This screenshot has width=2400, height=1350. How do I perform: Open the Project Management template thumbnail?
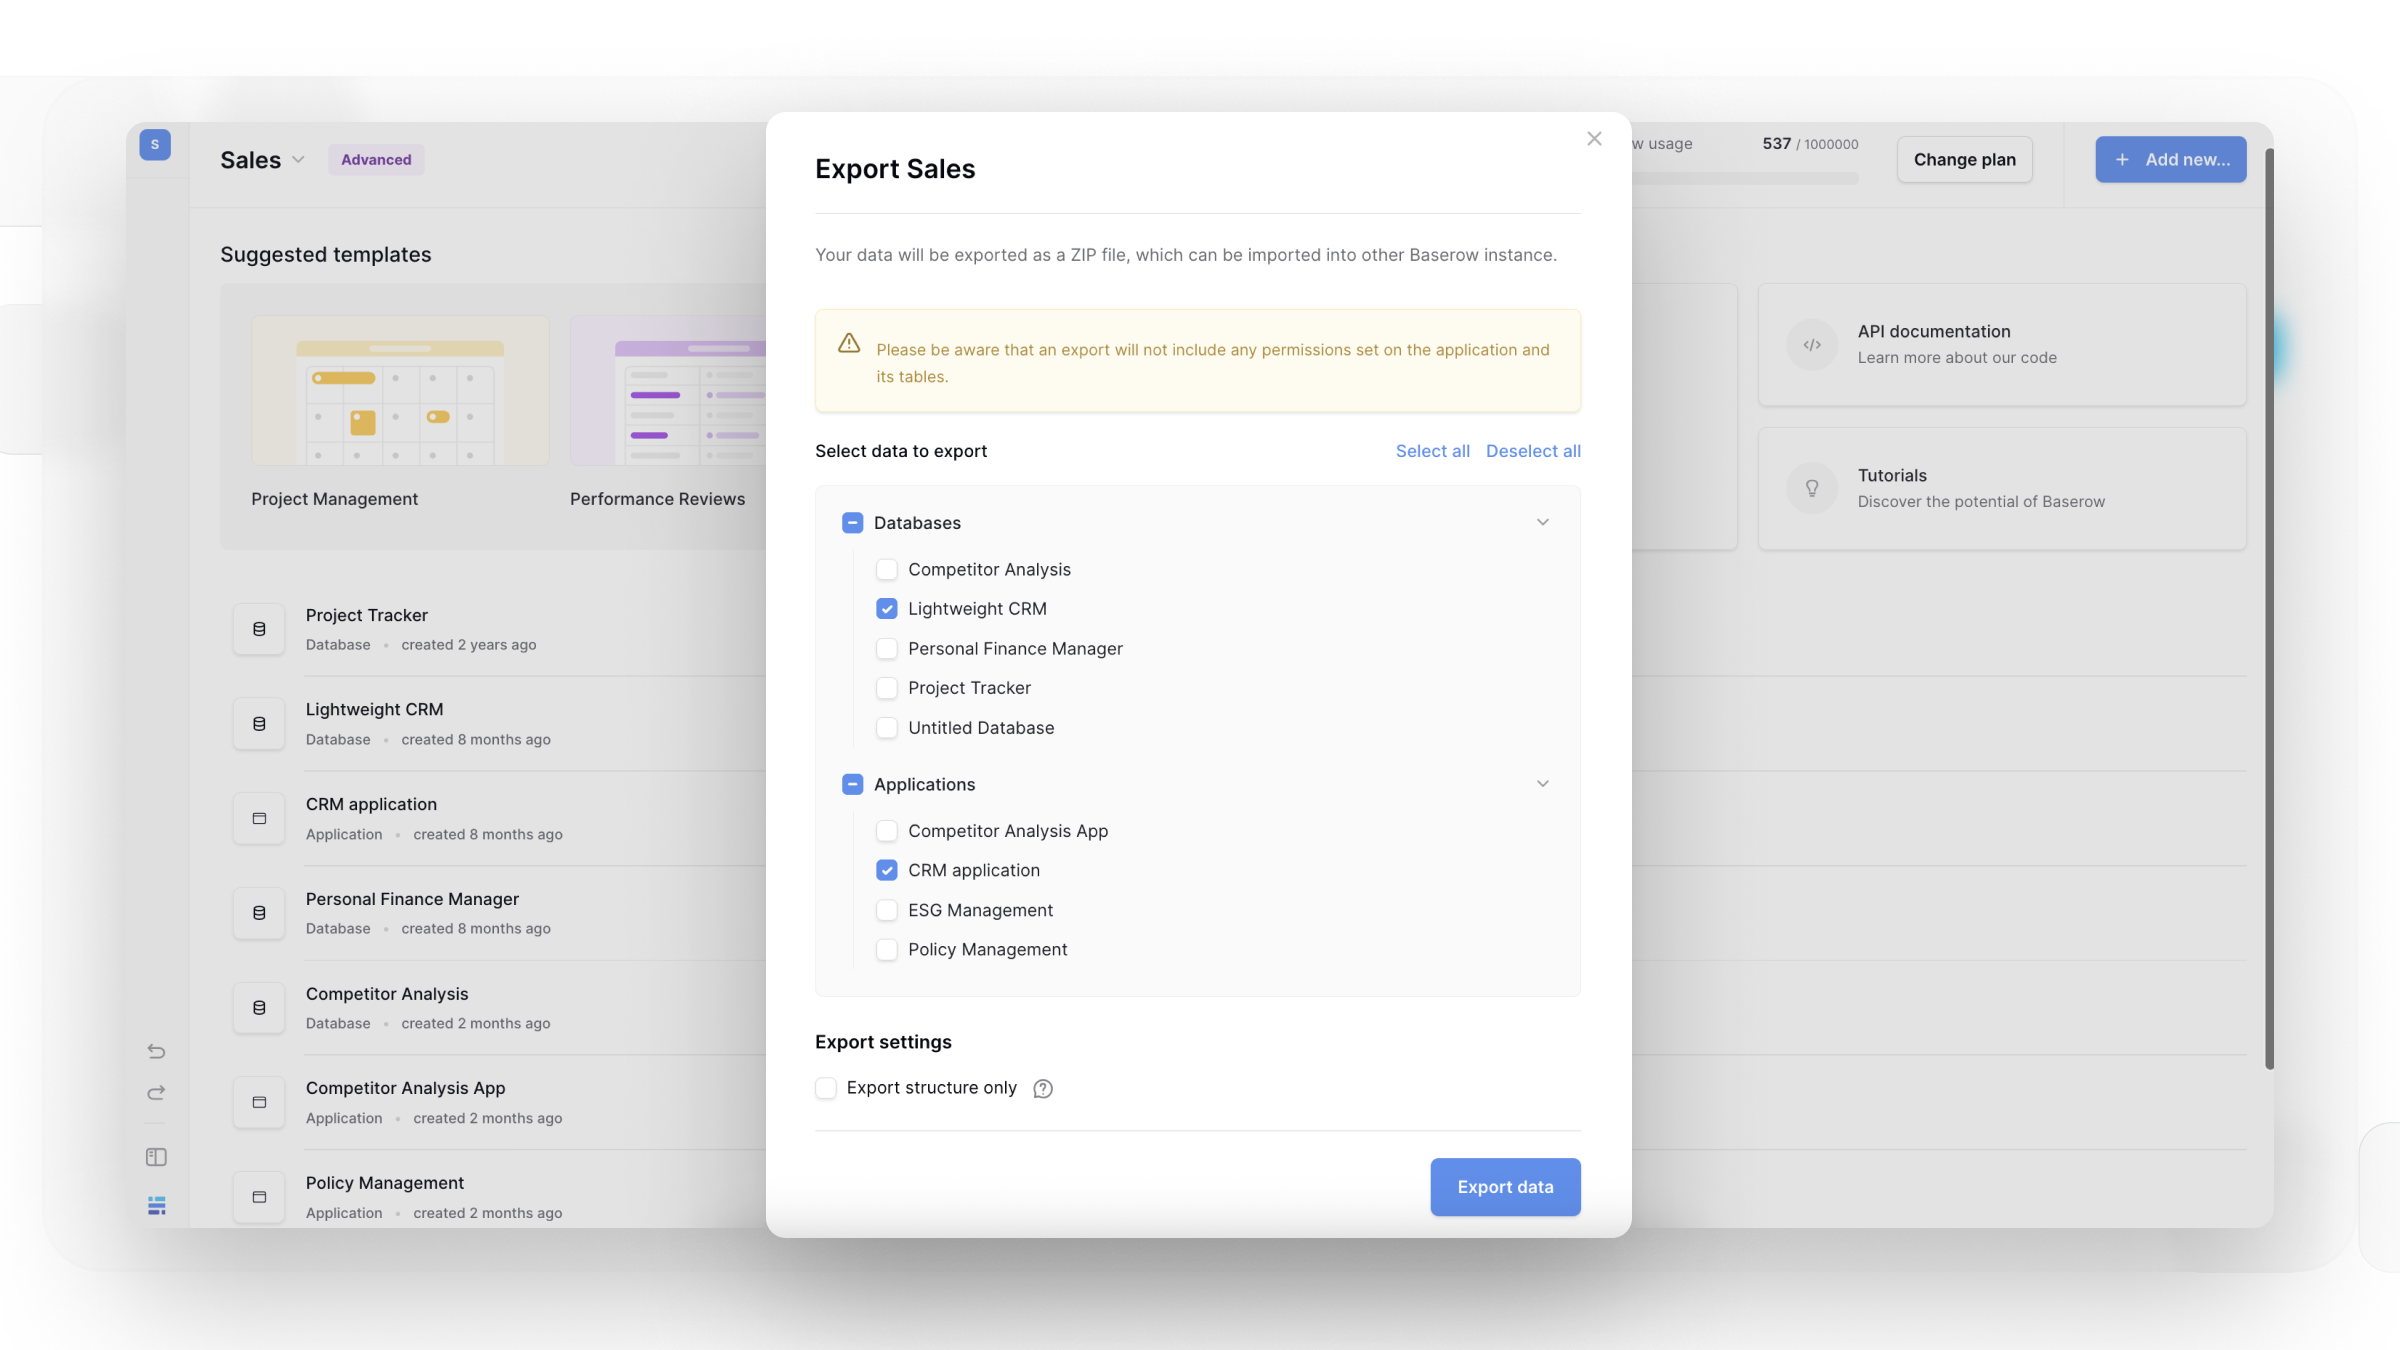(x=400, y=391)
